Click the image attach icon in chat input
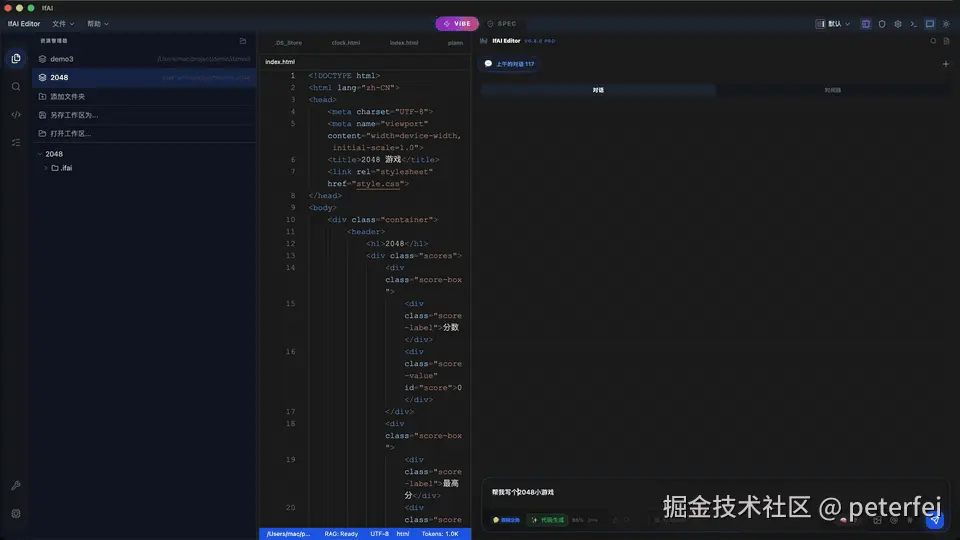Image resolution: width=960 pixels, height=540 pixels. coord(877,520)
